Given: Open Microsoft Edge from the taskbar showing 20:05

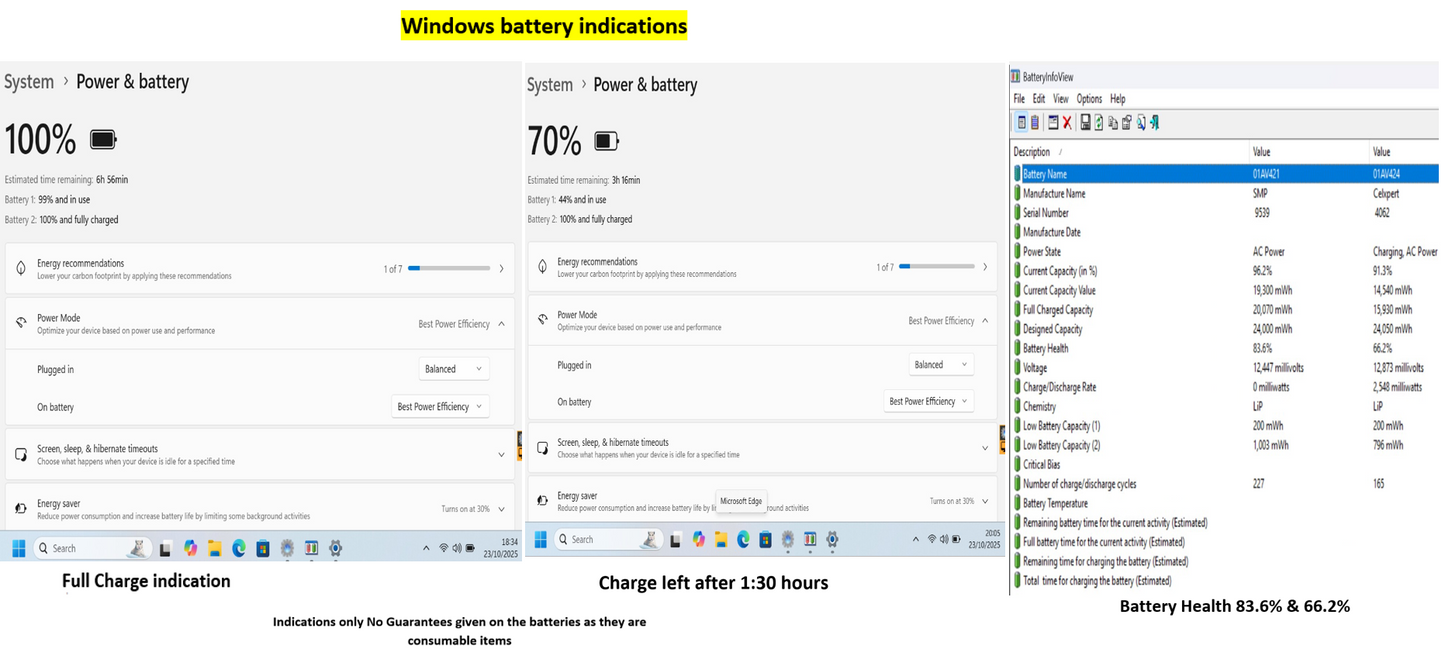Looking at the screenshot, I should pos(743,540).
